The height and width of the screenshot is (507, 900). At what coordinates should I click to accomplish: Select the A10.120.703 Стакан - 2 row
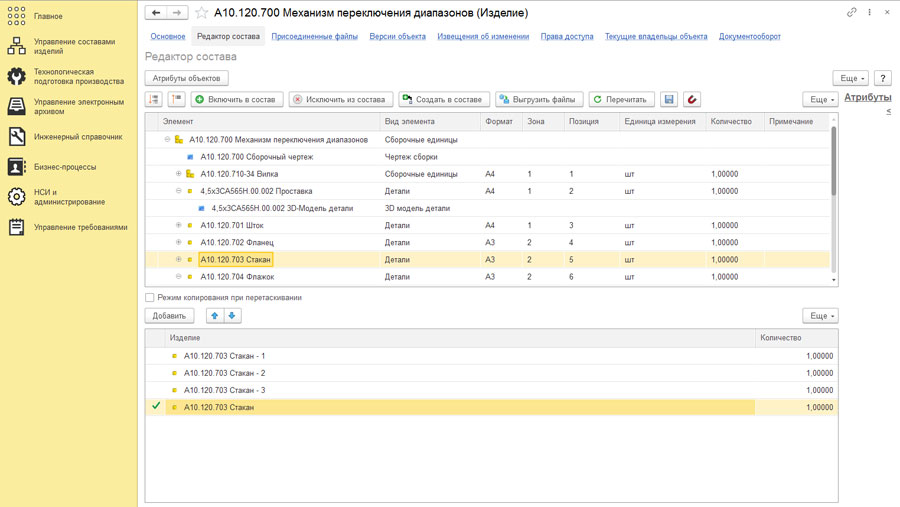pos(224,373)
